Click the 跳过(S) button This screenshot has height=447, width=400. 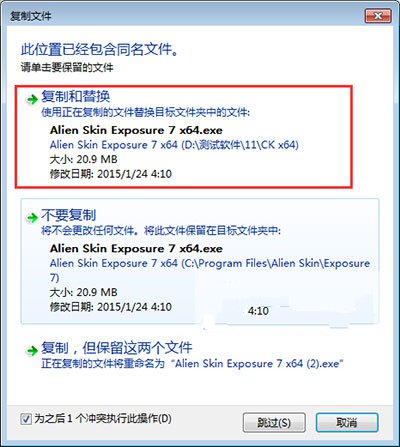tap(274, 423)
